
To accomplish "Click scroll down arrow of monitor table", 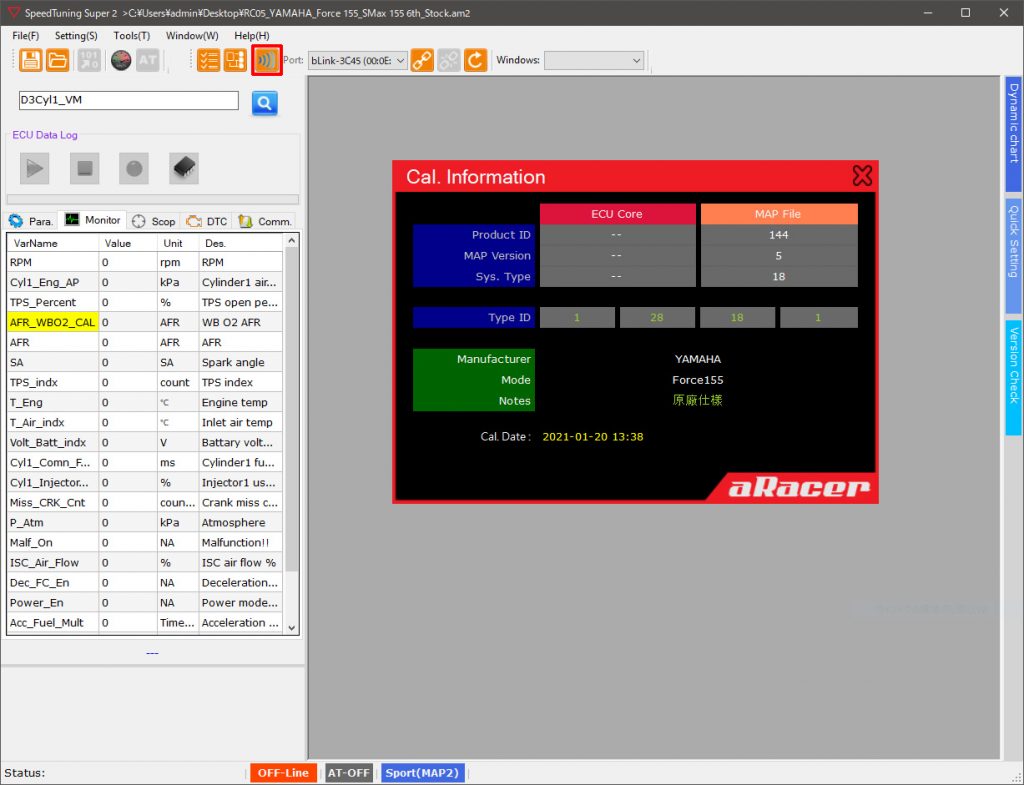I will 292,628.
